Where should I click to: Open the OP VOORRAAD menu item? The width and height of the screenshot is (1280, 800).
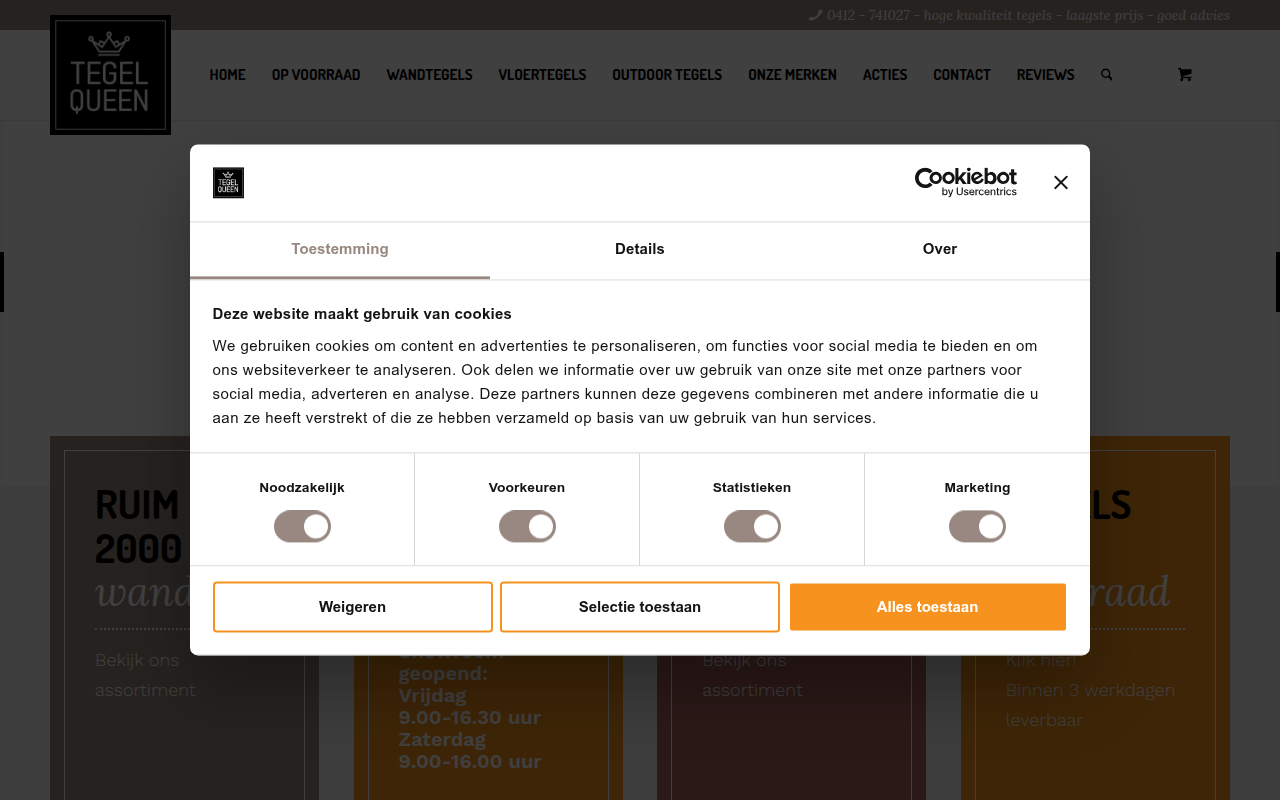coord(316,75)
